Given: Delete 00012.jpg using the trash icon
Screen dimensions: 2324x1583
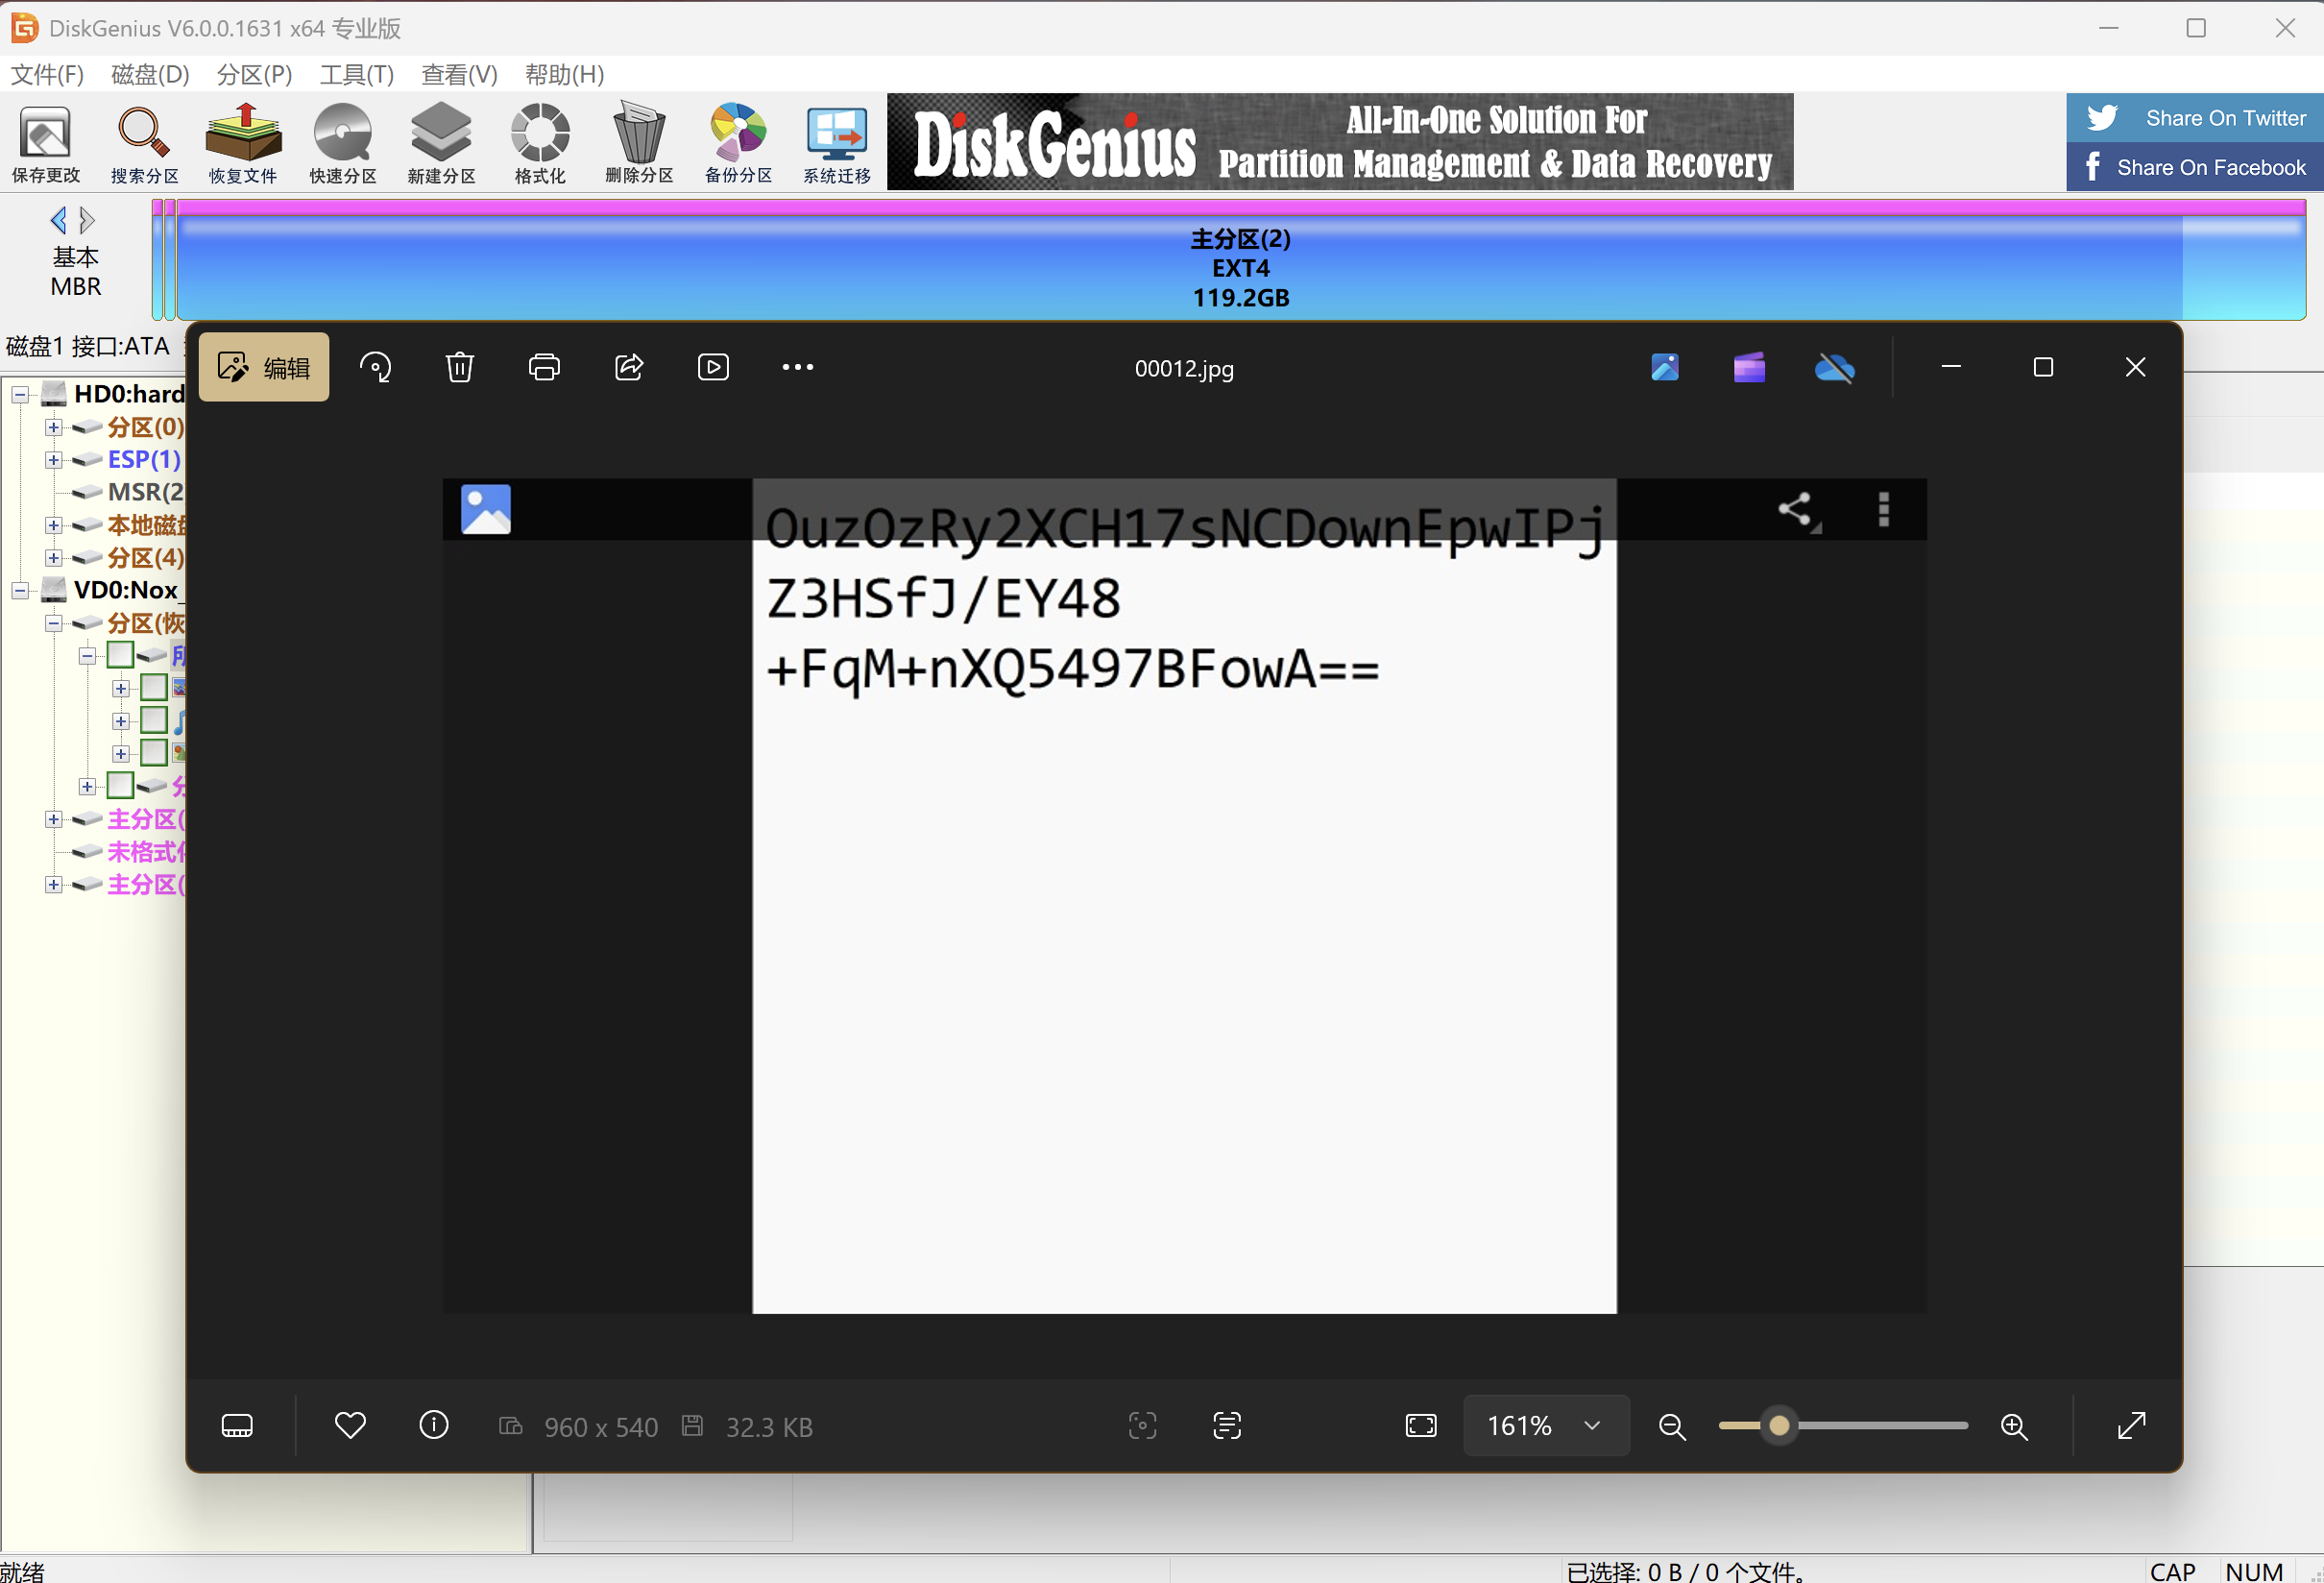Looking at the screenshot, I should click(459, 367).
